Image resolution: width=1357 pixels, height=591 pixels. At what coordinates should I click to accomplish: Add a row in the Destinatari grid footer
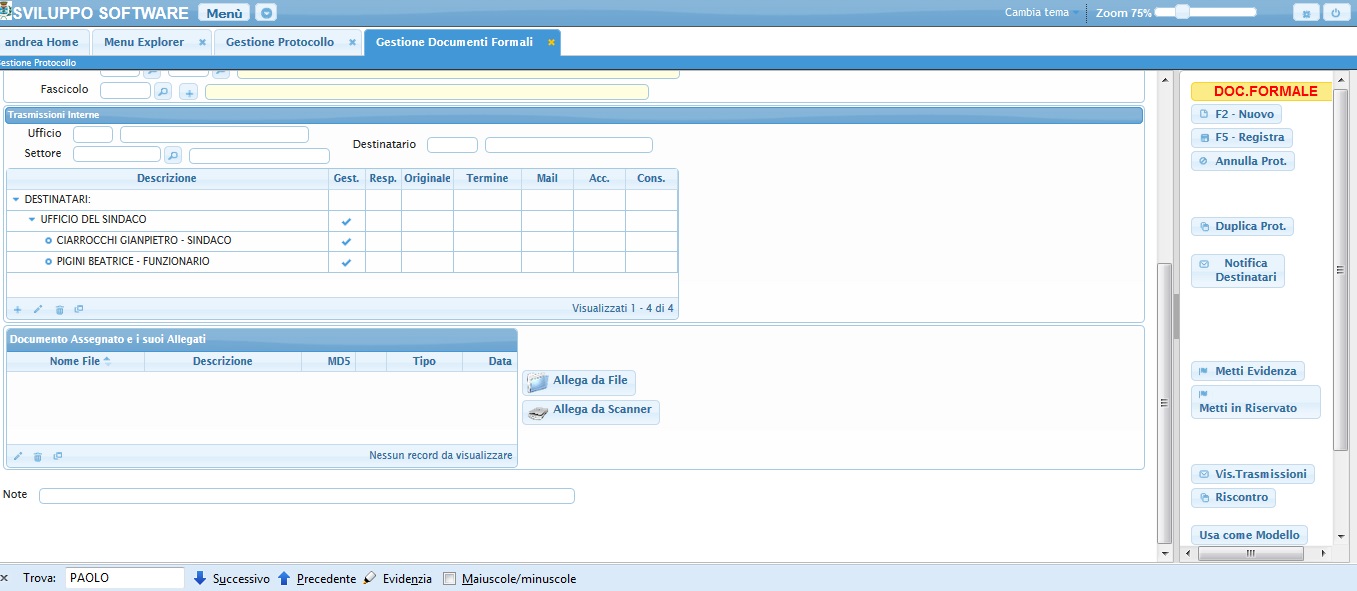(17, 310)
